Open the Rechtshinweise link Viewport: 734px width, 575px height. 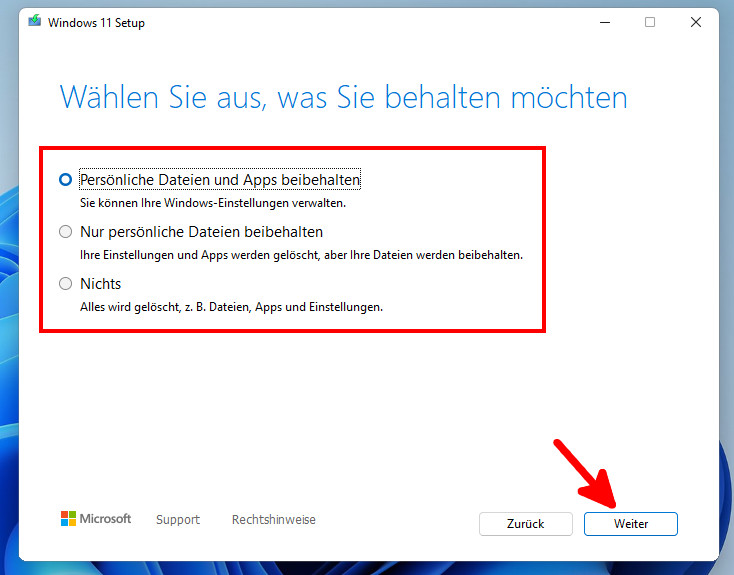tap(274, 519)
